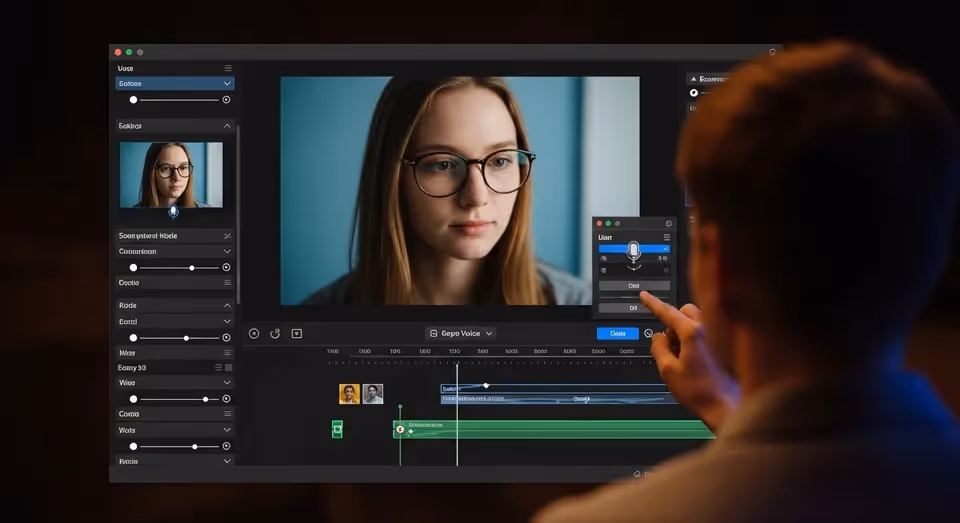Click the blue Daala button
The width and height of the screenshot is (960, 523).
pos(618,333)
